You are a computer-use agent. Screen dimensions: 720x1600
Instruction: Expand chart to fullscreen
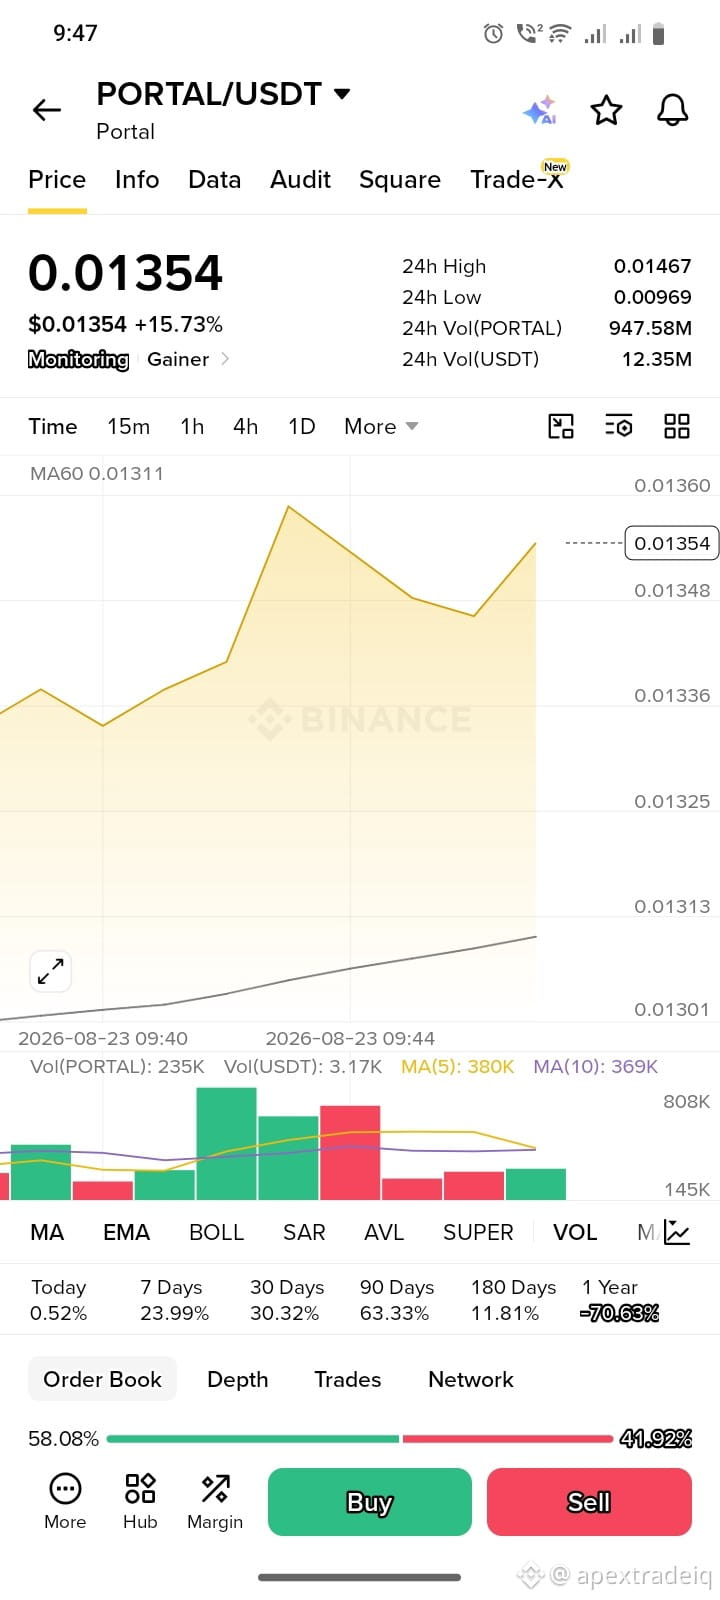click(50, 971)
